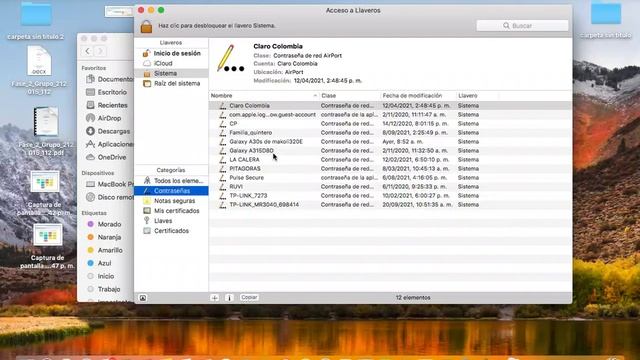Select the Familia_quintero entry
Screen dimensions: 640x360
click(390, 133)
